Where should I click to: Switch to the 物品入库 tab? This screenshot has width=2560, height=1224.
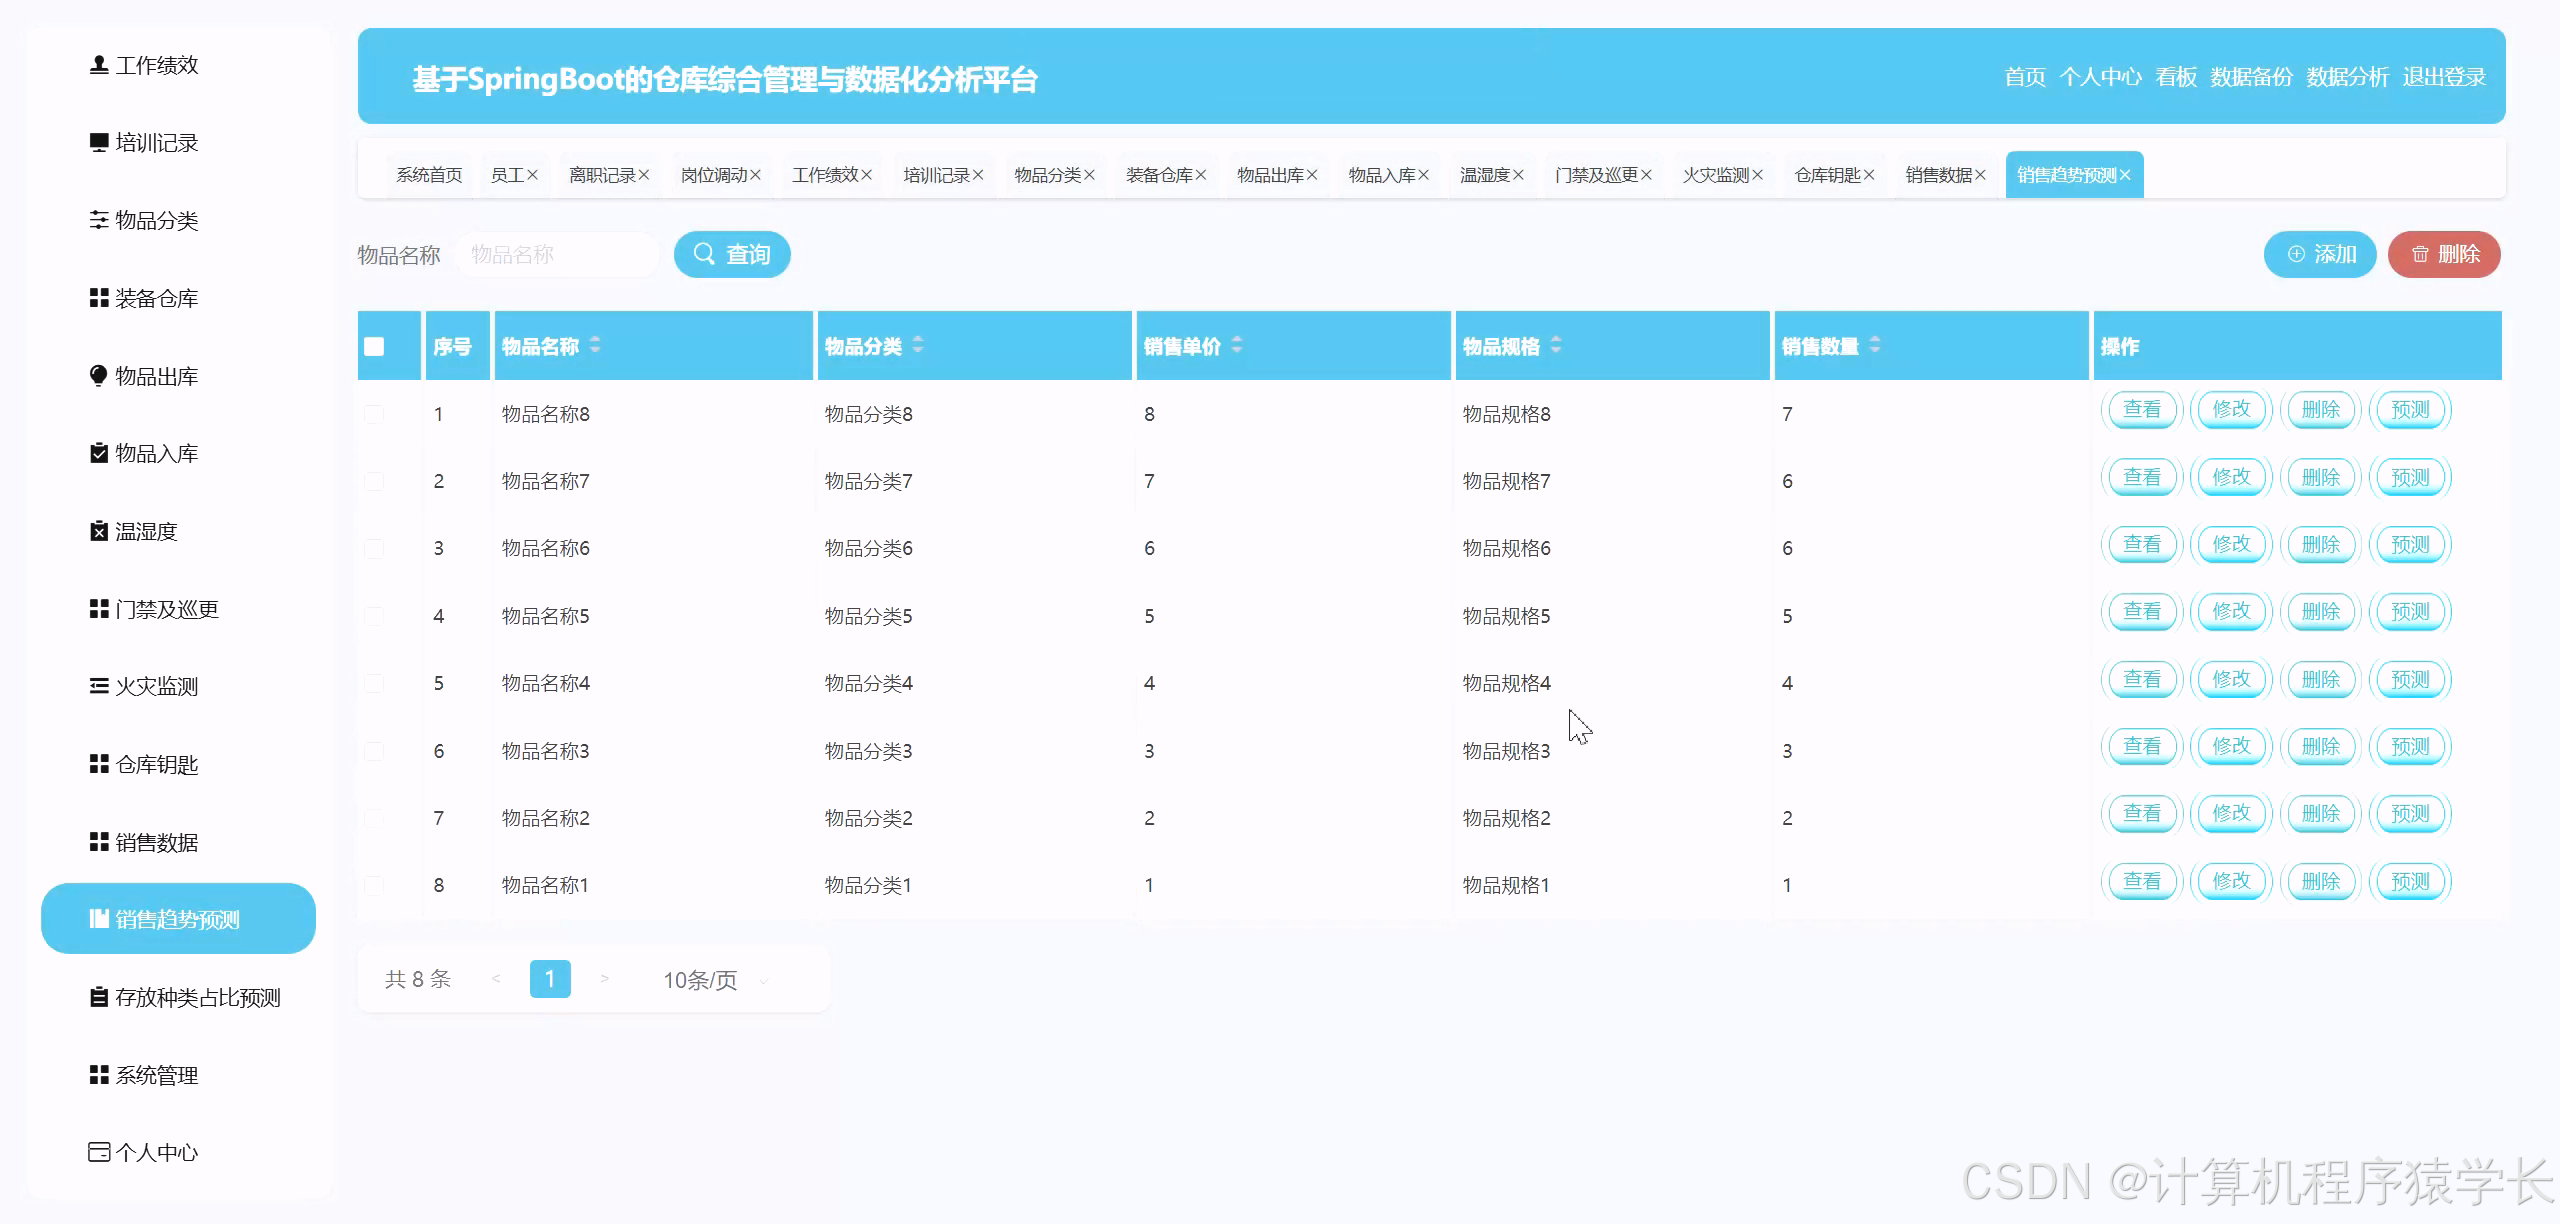(x=1381, y=175)
